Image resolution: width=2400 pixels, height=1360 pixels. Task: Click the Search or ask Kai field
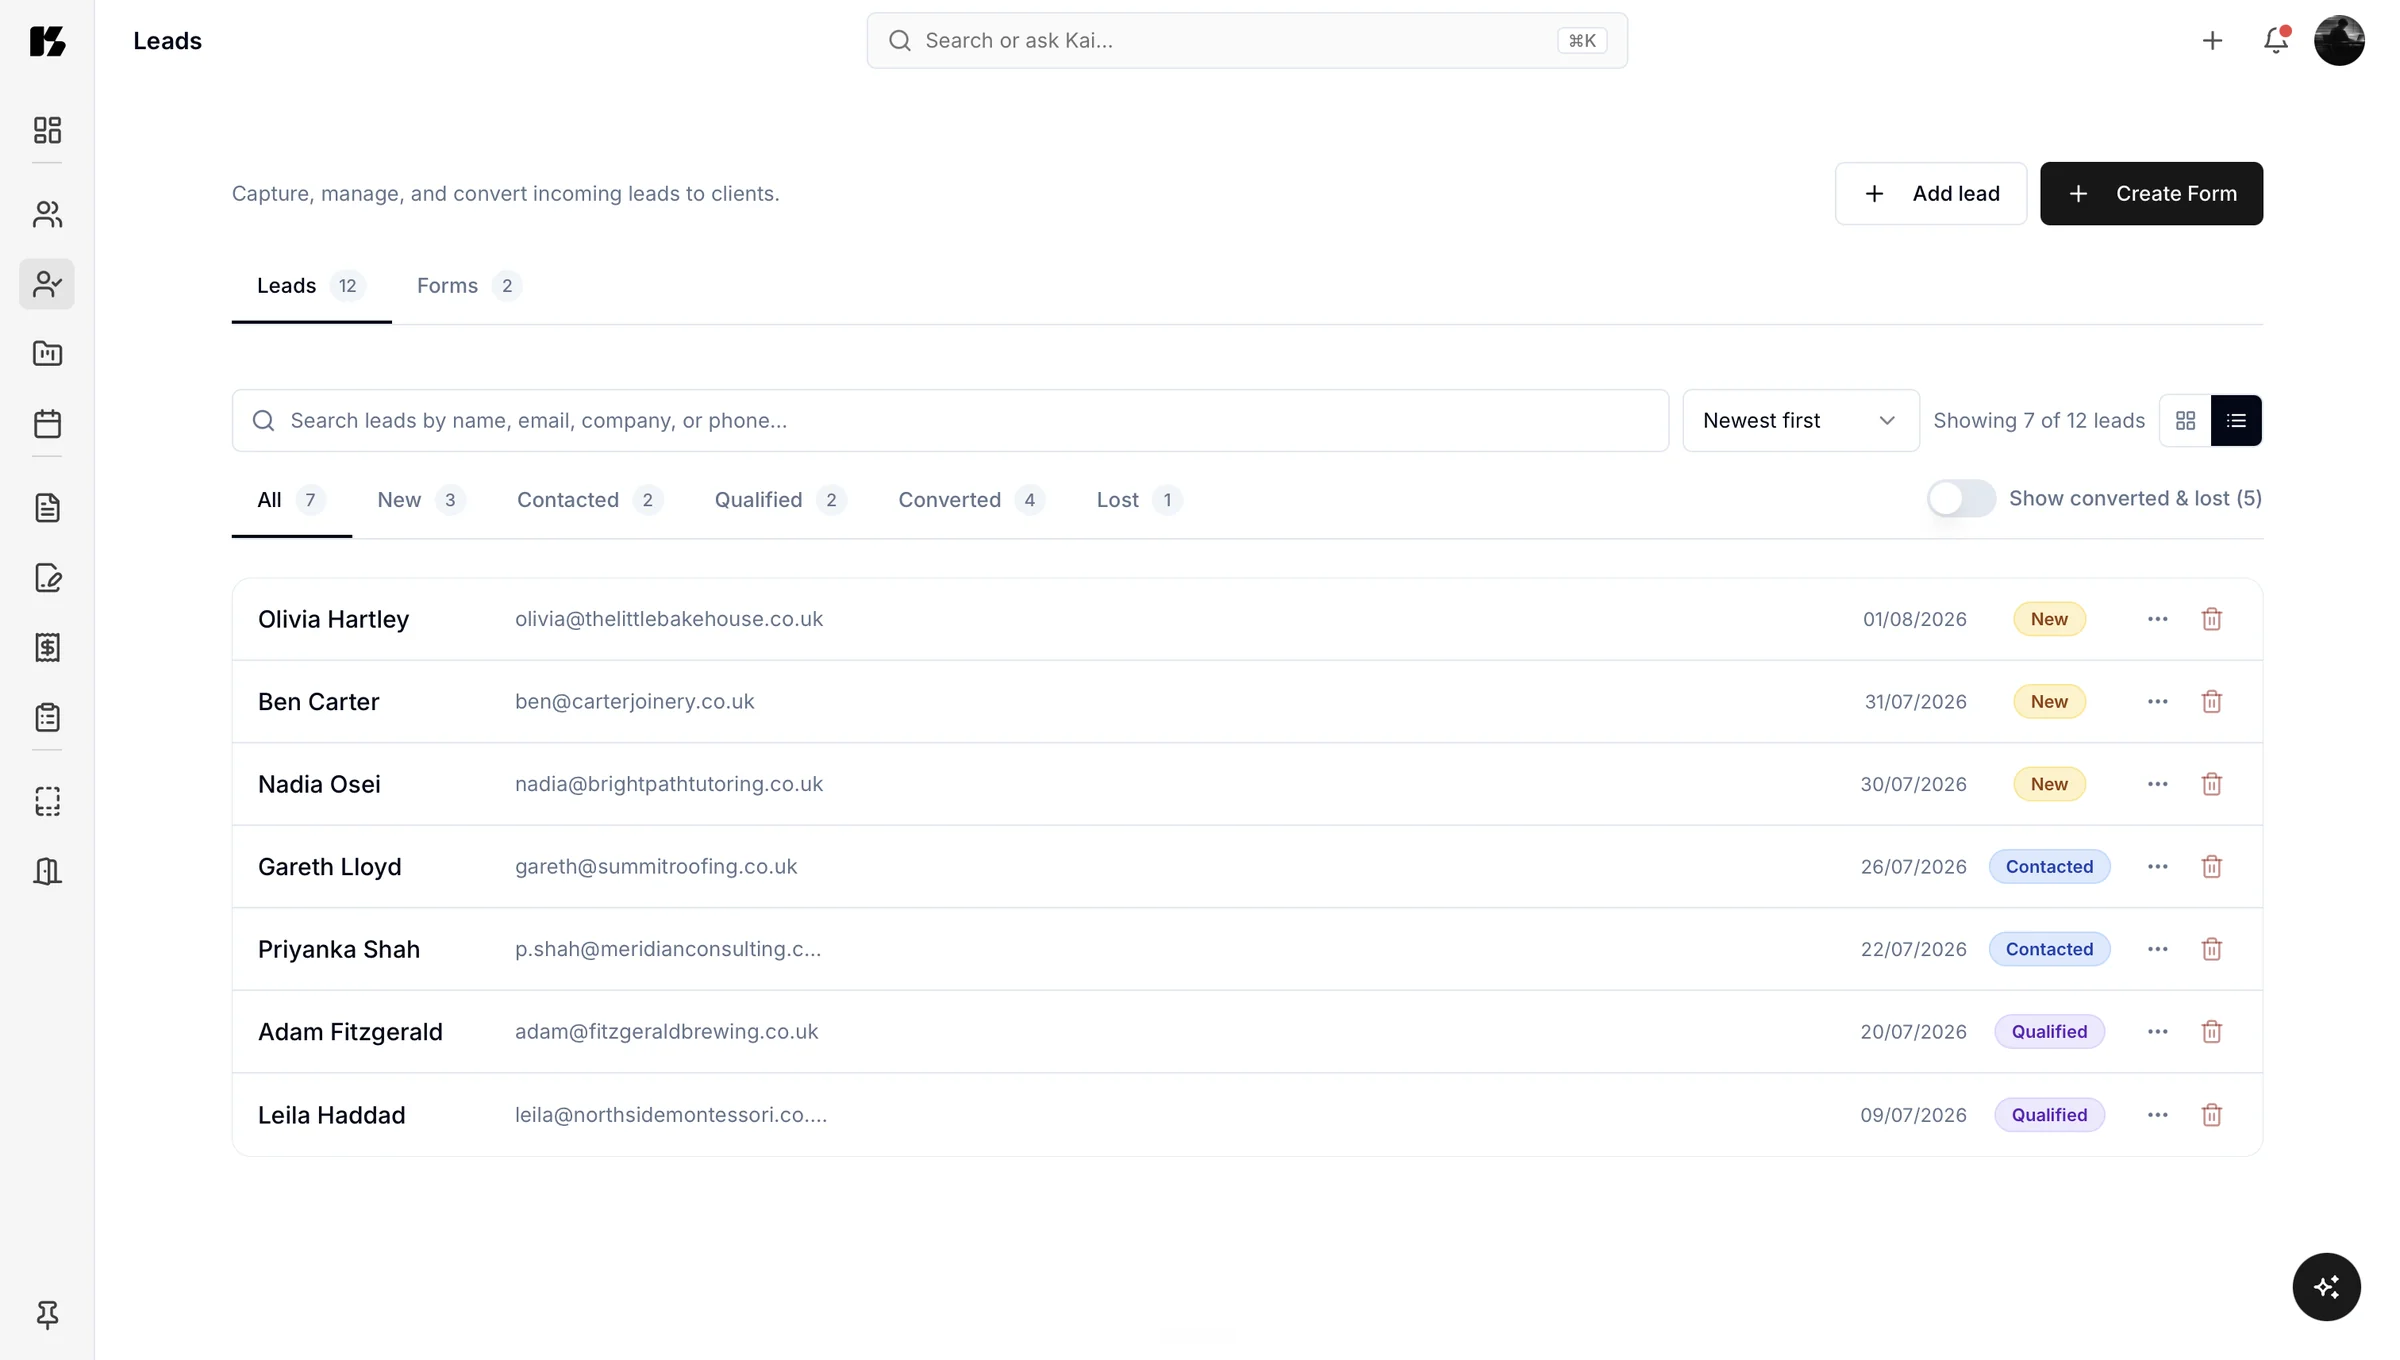click(1246, 40)
